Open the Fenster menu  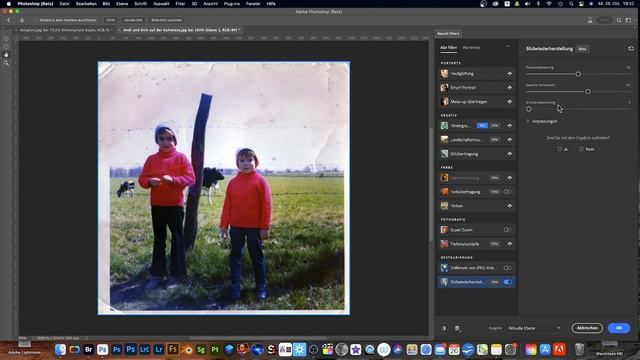(253, 4)
